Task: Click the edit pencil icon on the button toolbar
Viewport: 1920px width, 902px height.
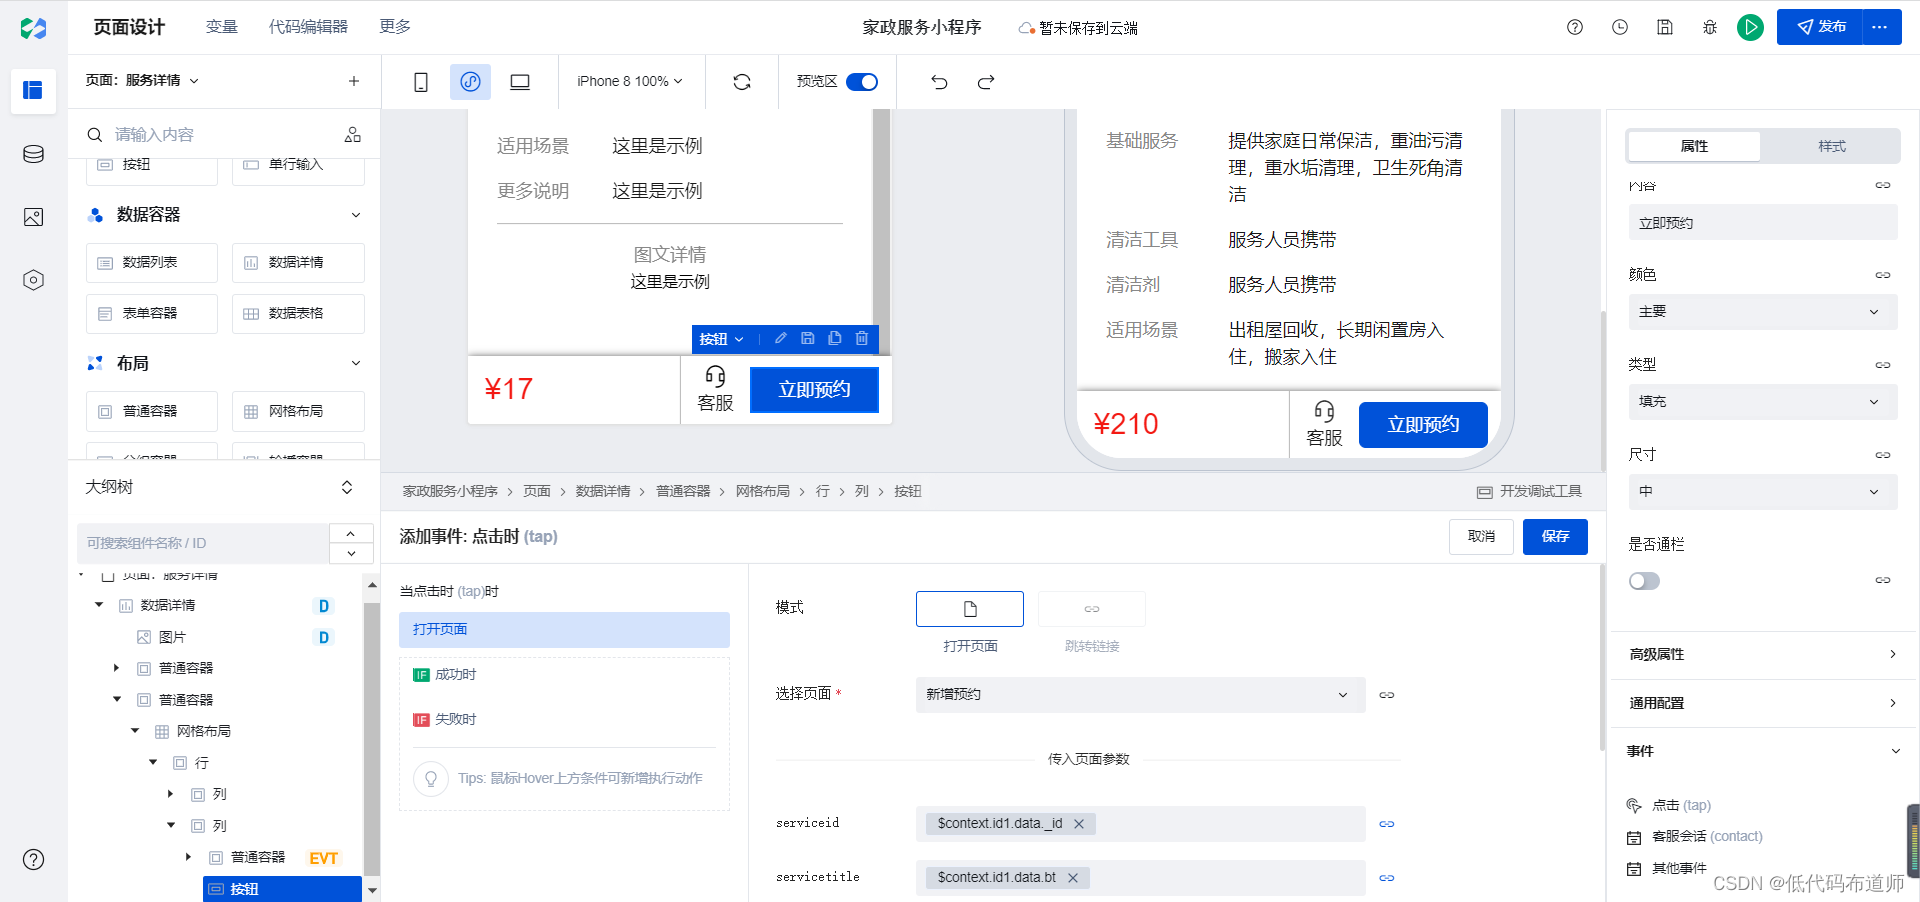Action: [x=781, y=339]
